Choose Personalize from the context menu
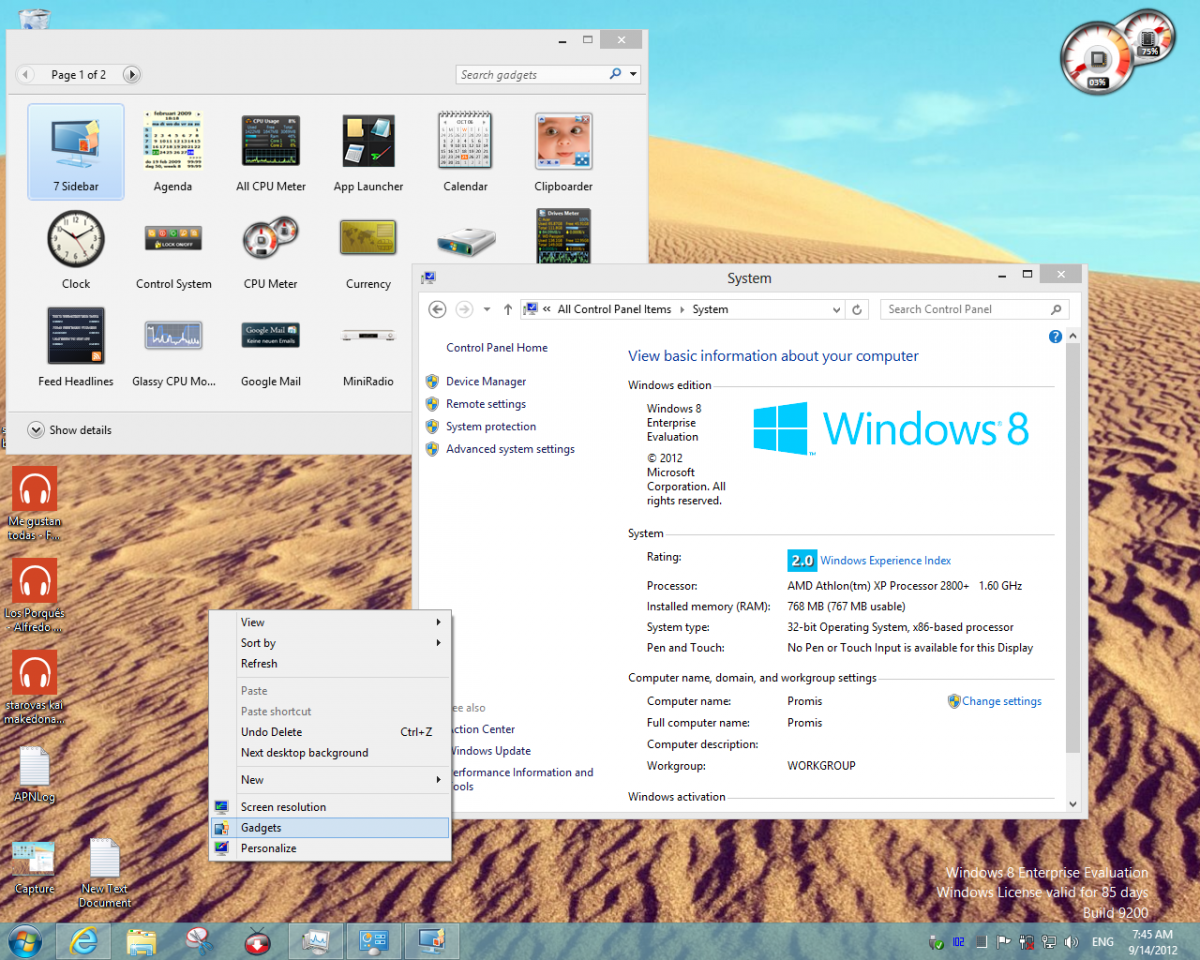The width and height of the screenshot is (1200, 960). [x=268, y=848]
